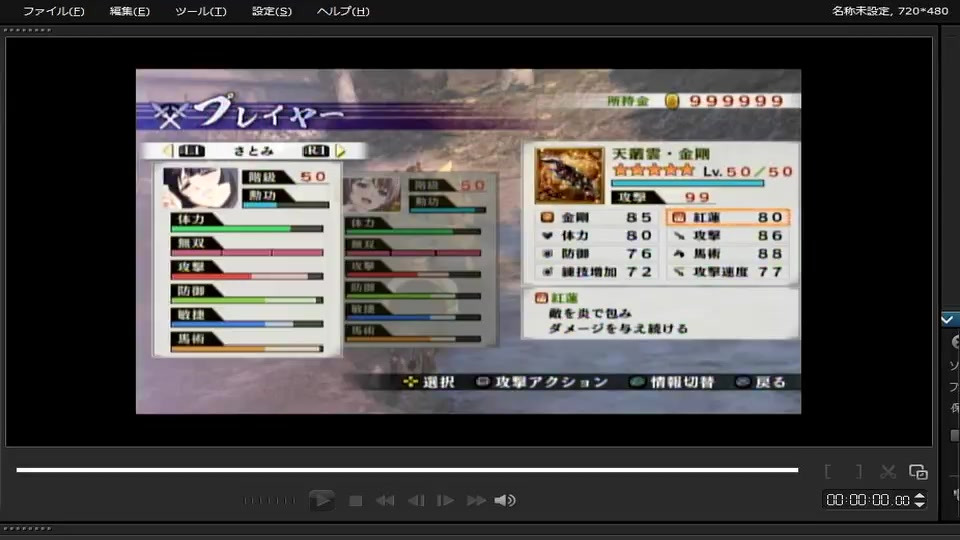Open the ファイル(F) menu
This screenshot has height=540, width=960.
(54, 11)
